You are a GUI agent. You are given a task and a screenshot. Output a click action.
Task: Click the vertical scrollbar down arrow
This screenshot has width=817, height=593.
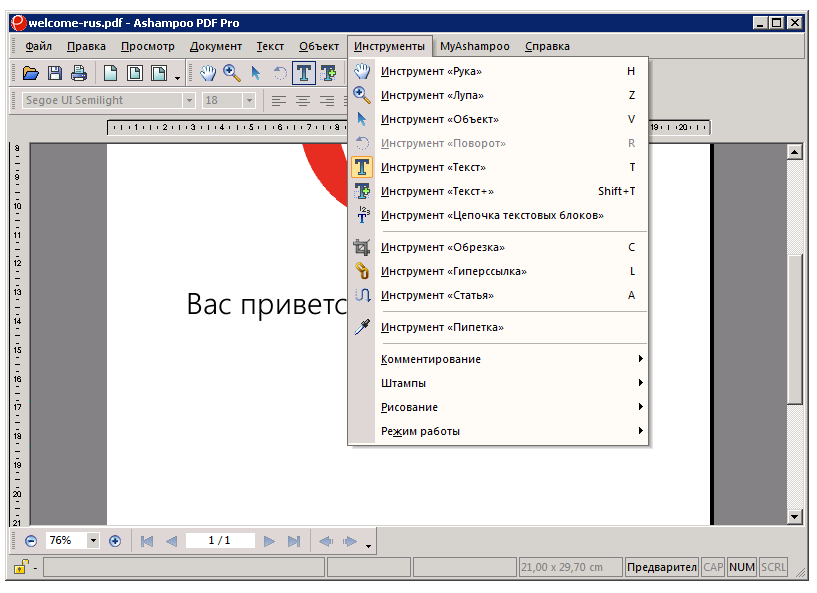794,517
